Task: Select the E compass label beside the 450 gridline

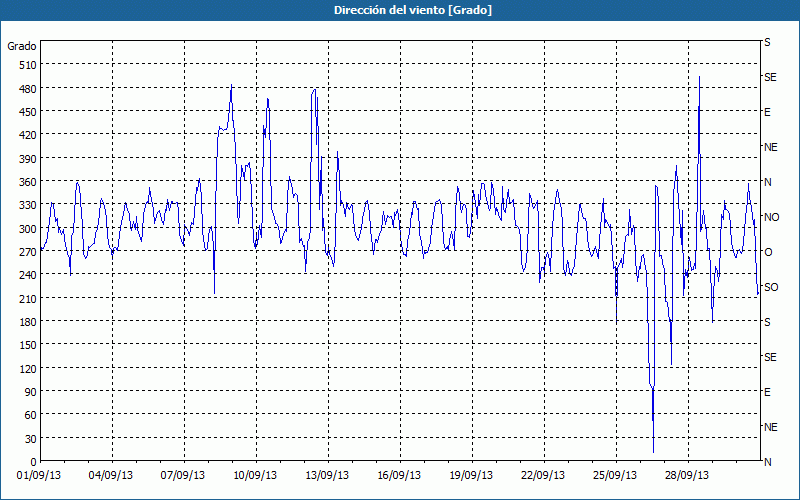Action: (x=767, y=112)
